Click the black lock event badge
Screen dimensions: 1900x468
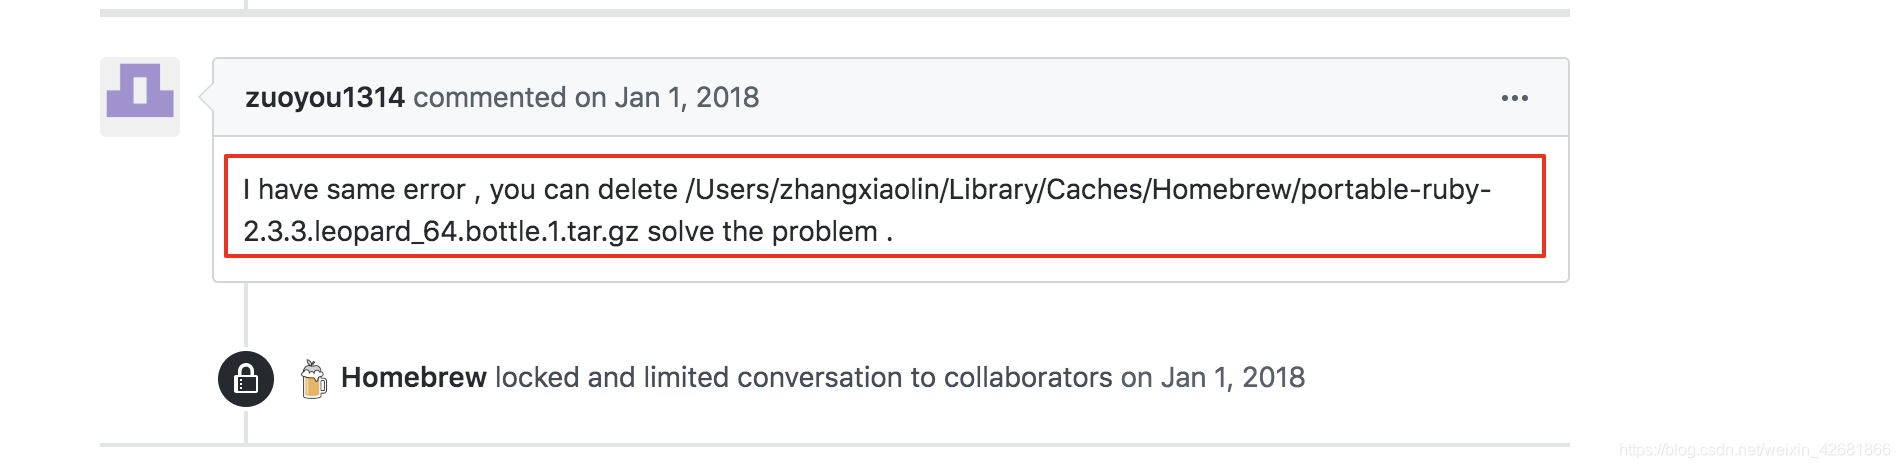(246, 379)
